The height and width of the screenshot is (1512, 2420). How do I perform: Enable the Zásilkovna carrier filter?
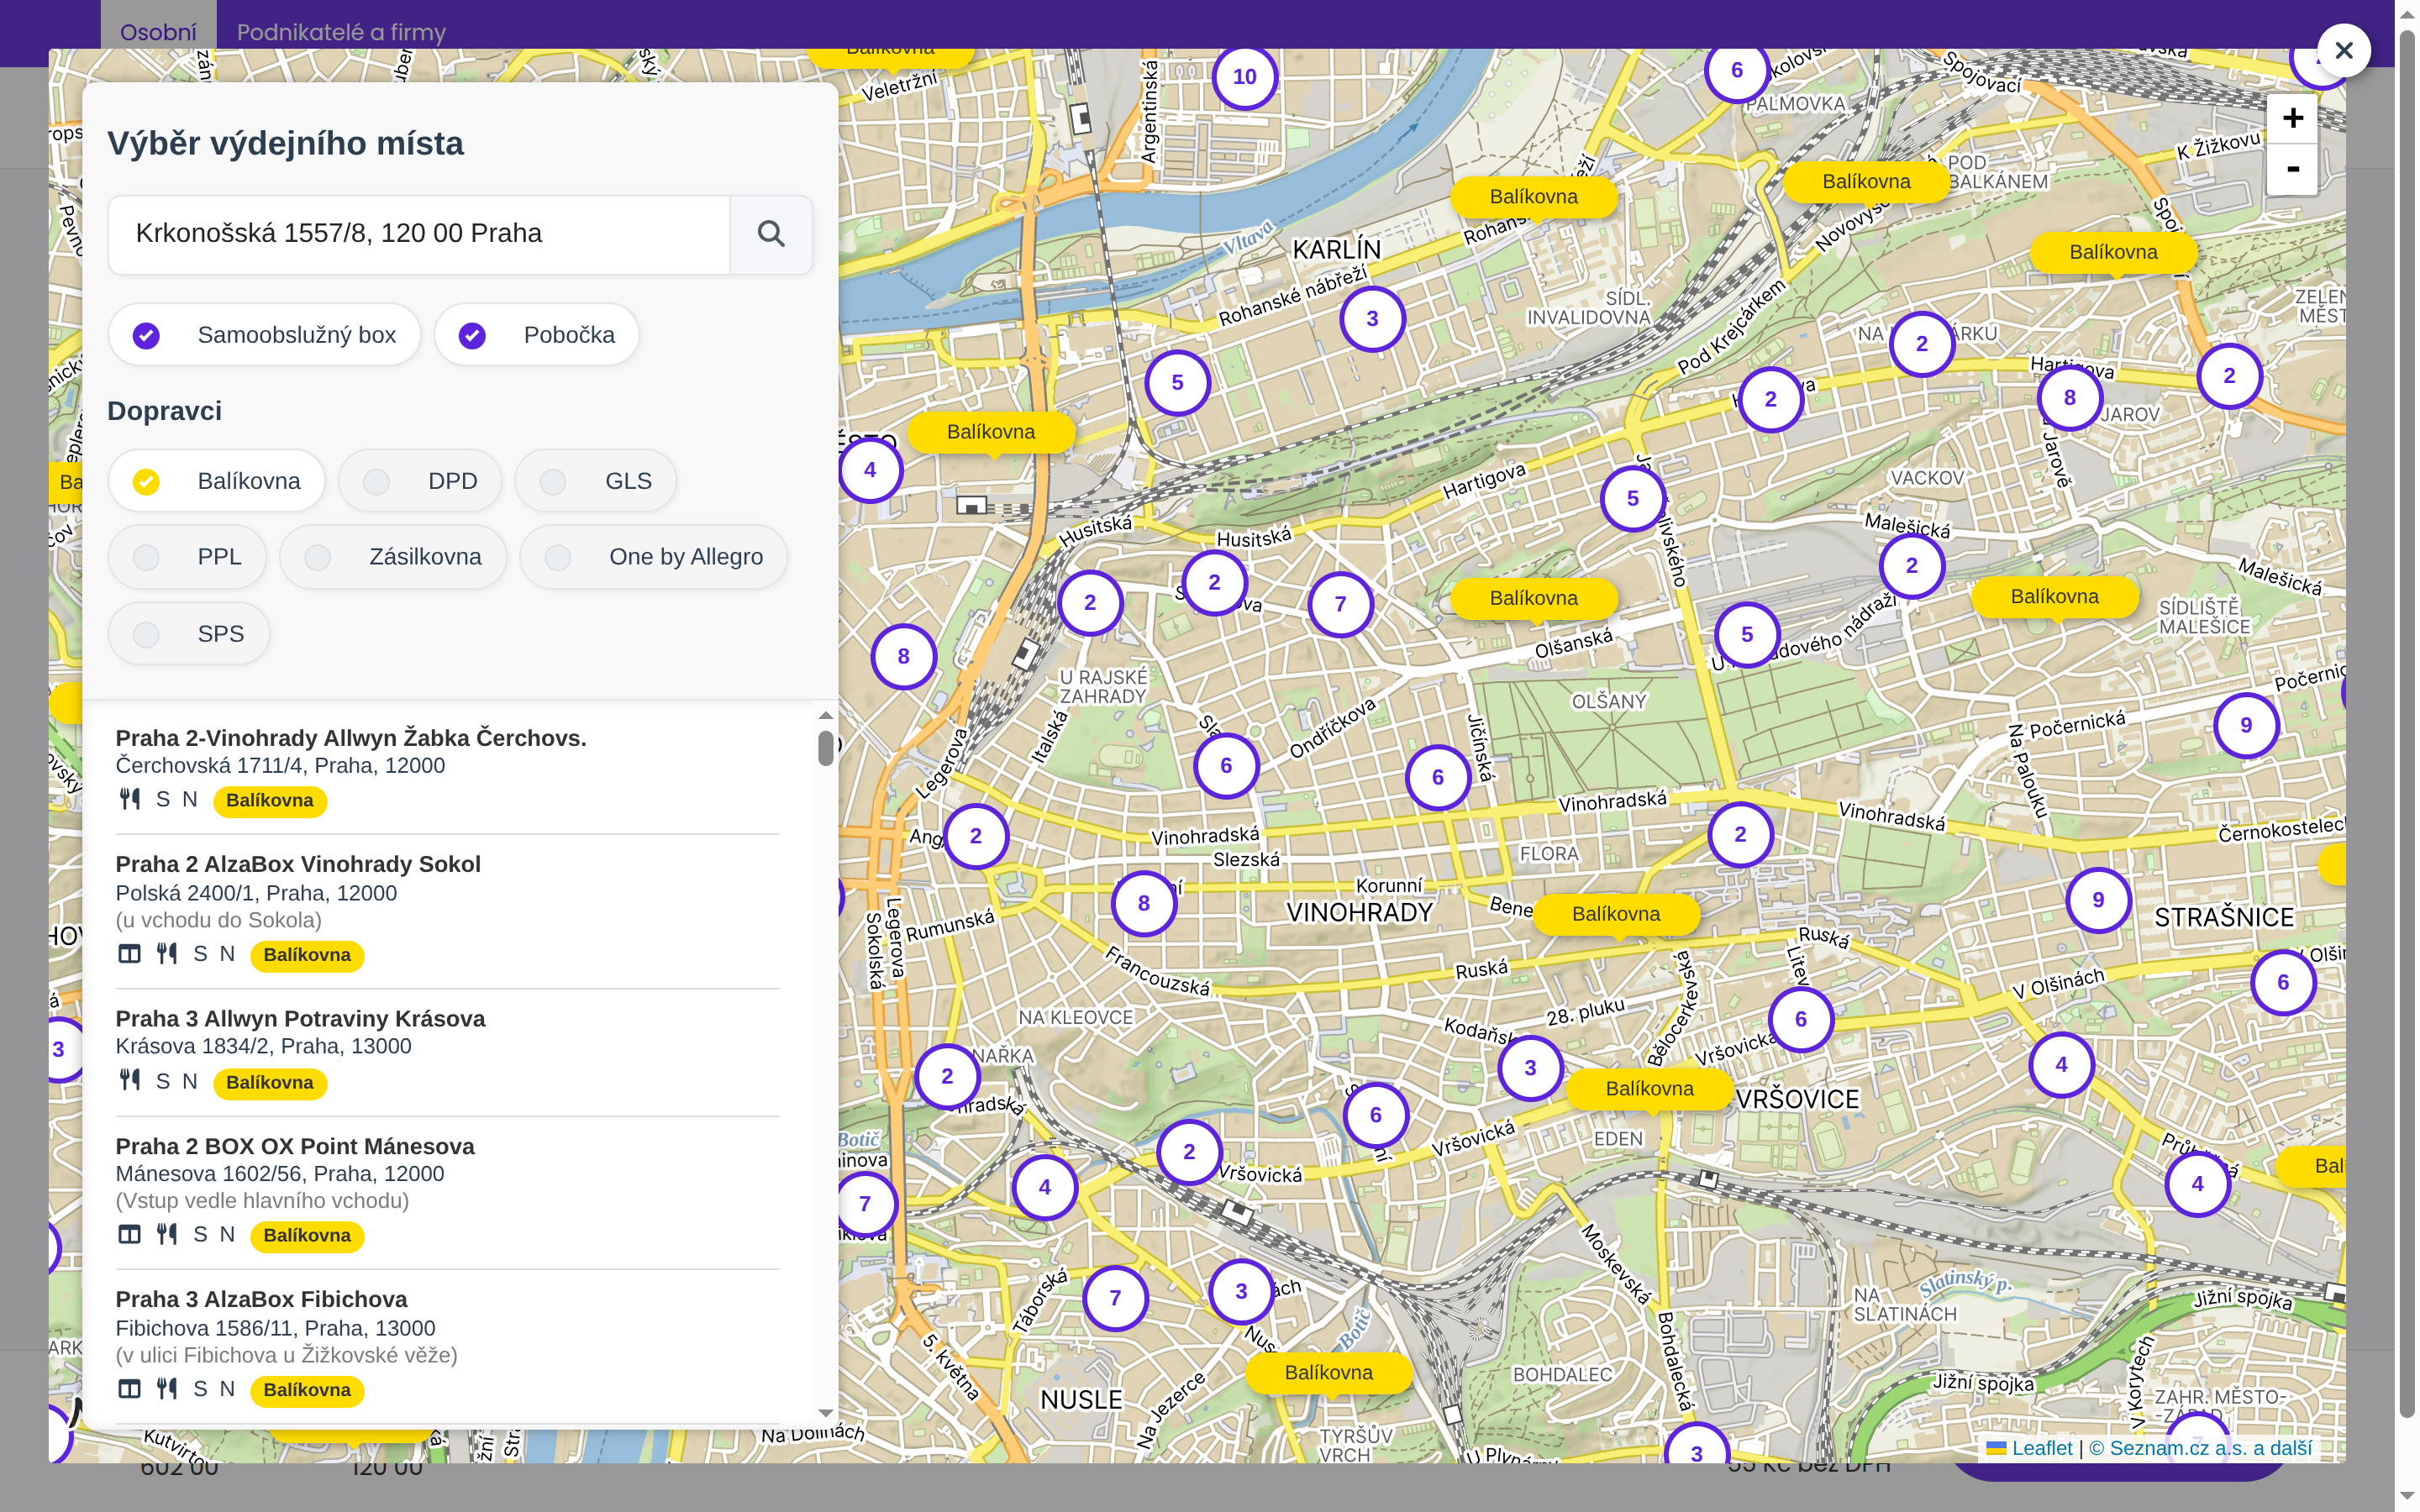[393, 557]
